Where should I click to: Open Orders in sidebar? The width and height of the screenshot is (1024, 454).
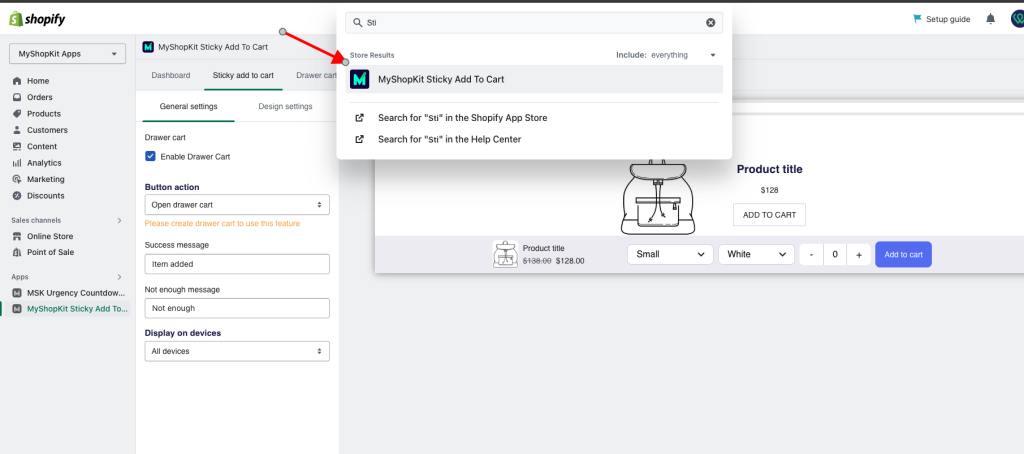40,97
